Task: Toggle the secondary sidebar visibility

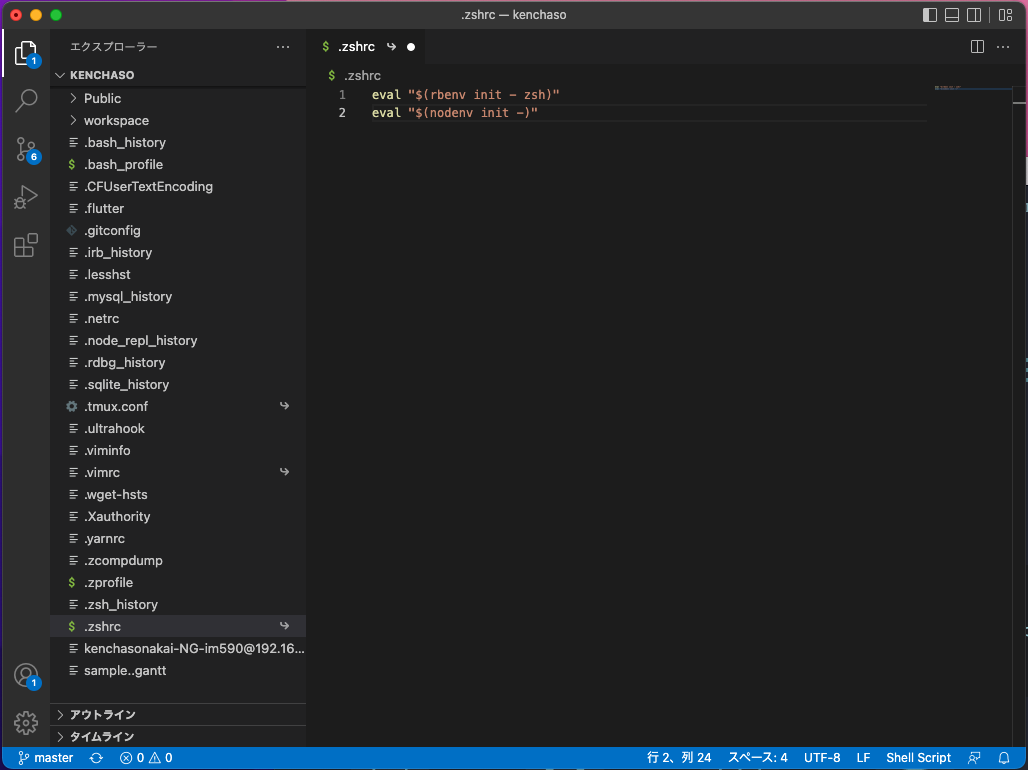Action: coord(974,15)
